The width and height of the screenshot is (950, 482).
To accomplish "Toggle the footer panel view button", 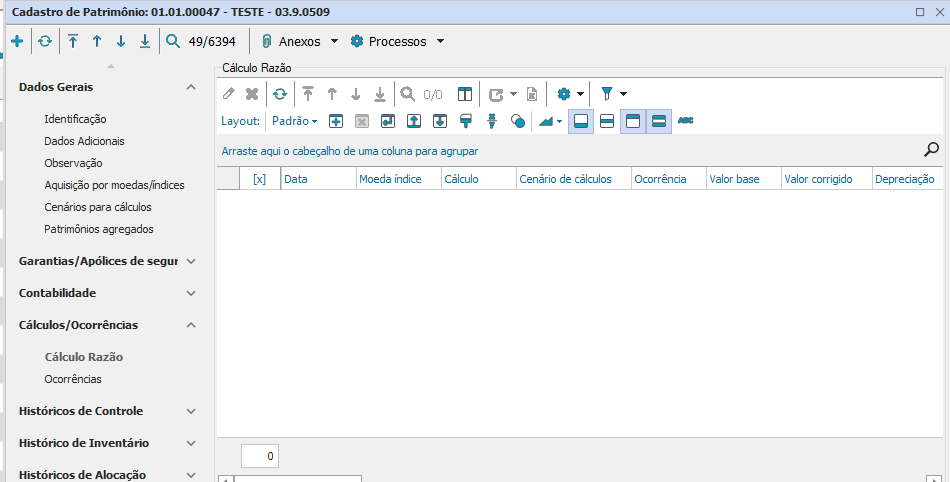I will tap(581, 121).
